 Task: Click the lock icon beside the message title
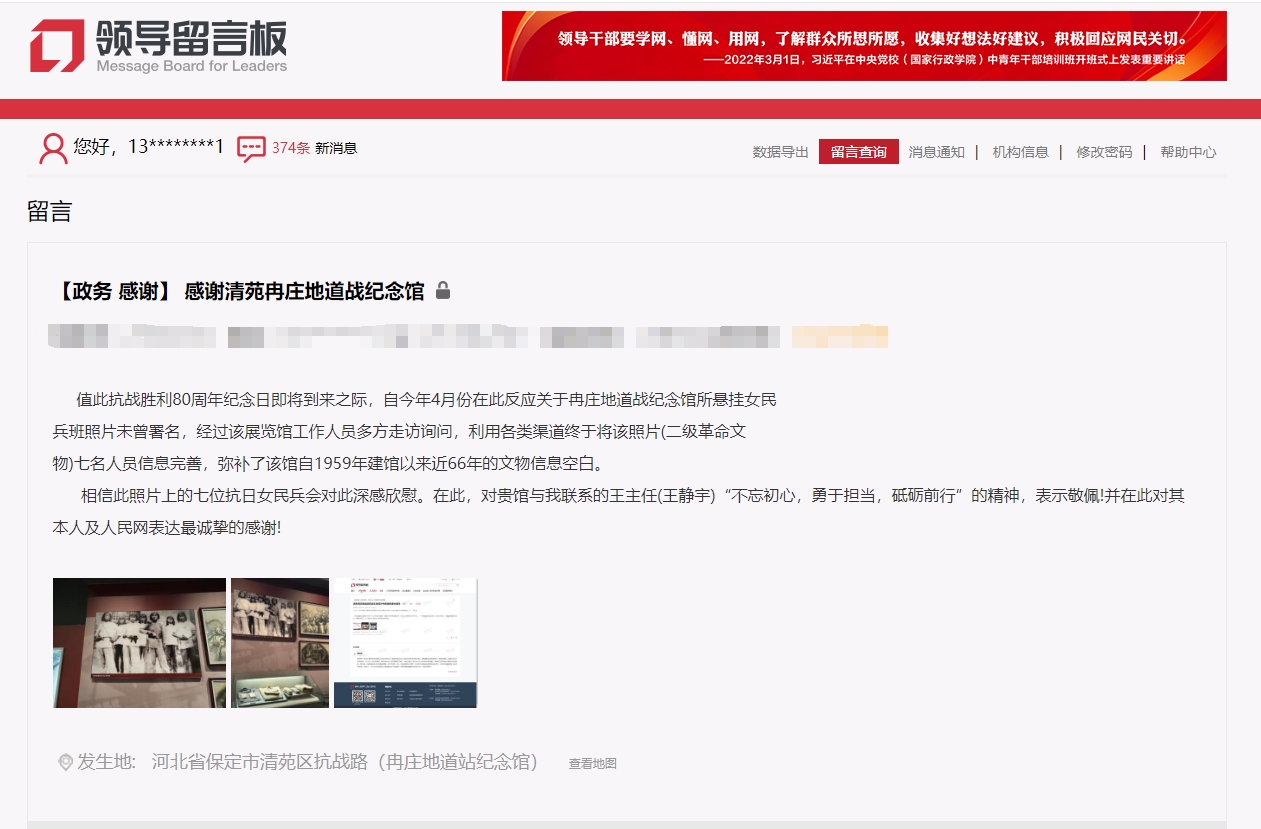[x=443, y=291]
